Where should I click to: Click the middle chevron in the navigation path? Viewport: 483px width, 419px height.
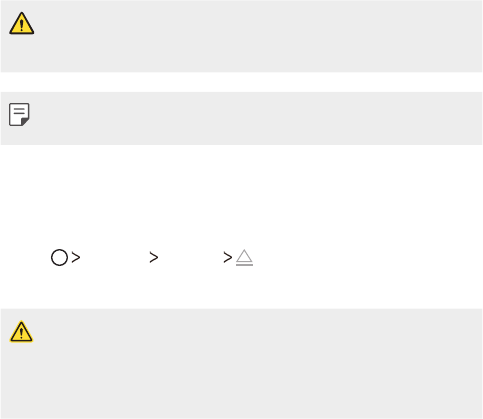coord(154,257)
